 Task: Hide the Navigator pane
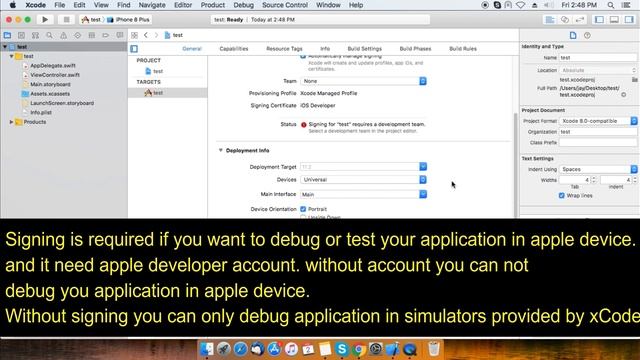point(599,20)
